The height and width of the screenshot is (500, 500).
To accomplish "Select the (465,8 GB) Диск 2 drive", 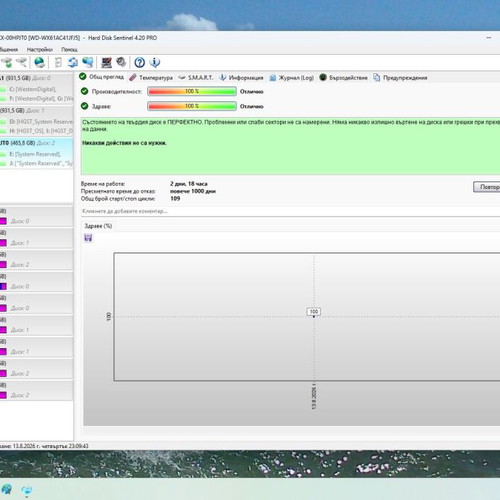I will click(36, 143).
